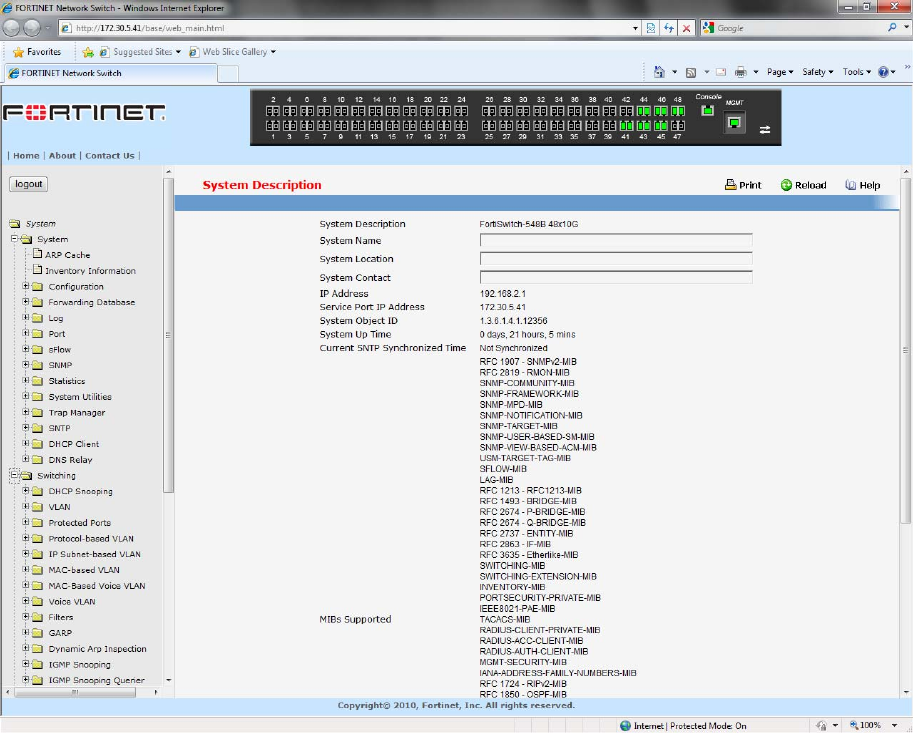Collapse the Switching tree node

[15, 475]
